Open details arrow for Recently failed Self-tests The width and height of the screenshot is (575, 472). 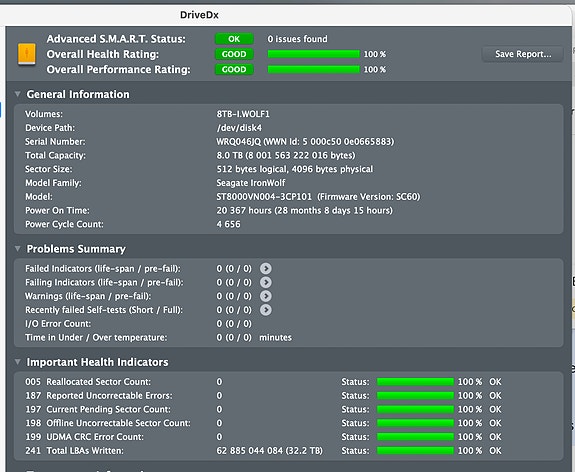pos(266,310)
